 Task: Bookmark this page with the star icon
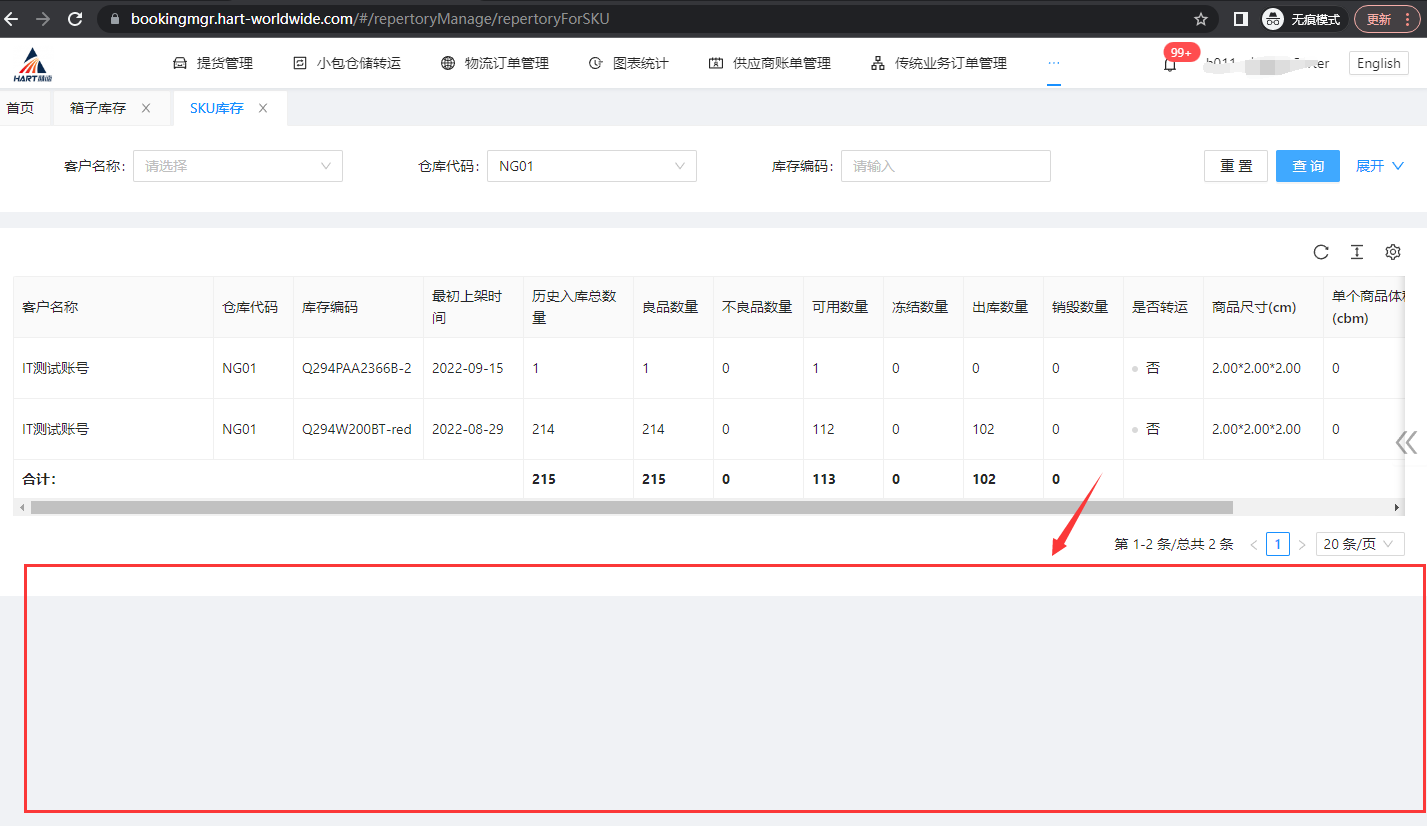click(x=1200, y=19)
